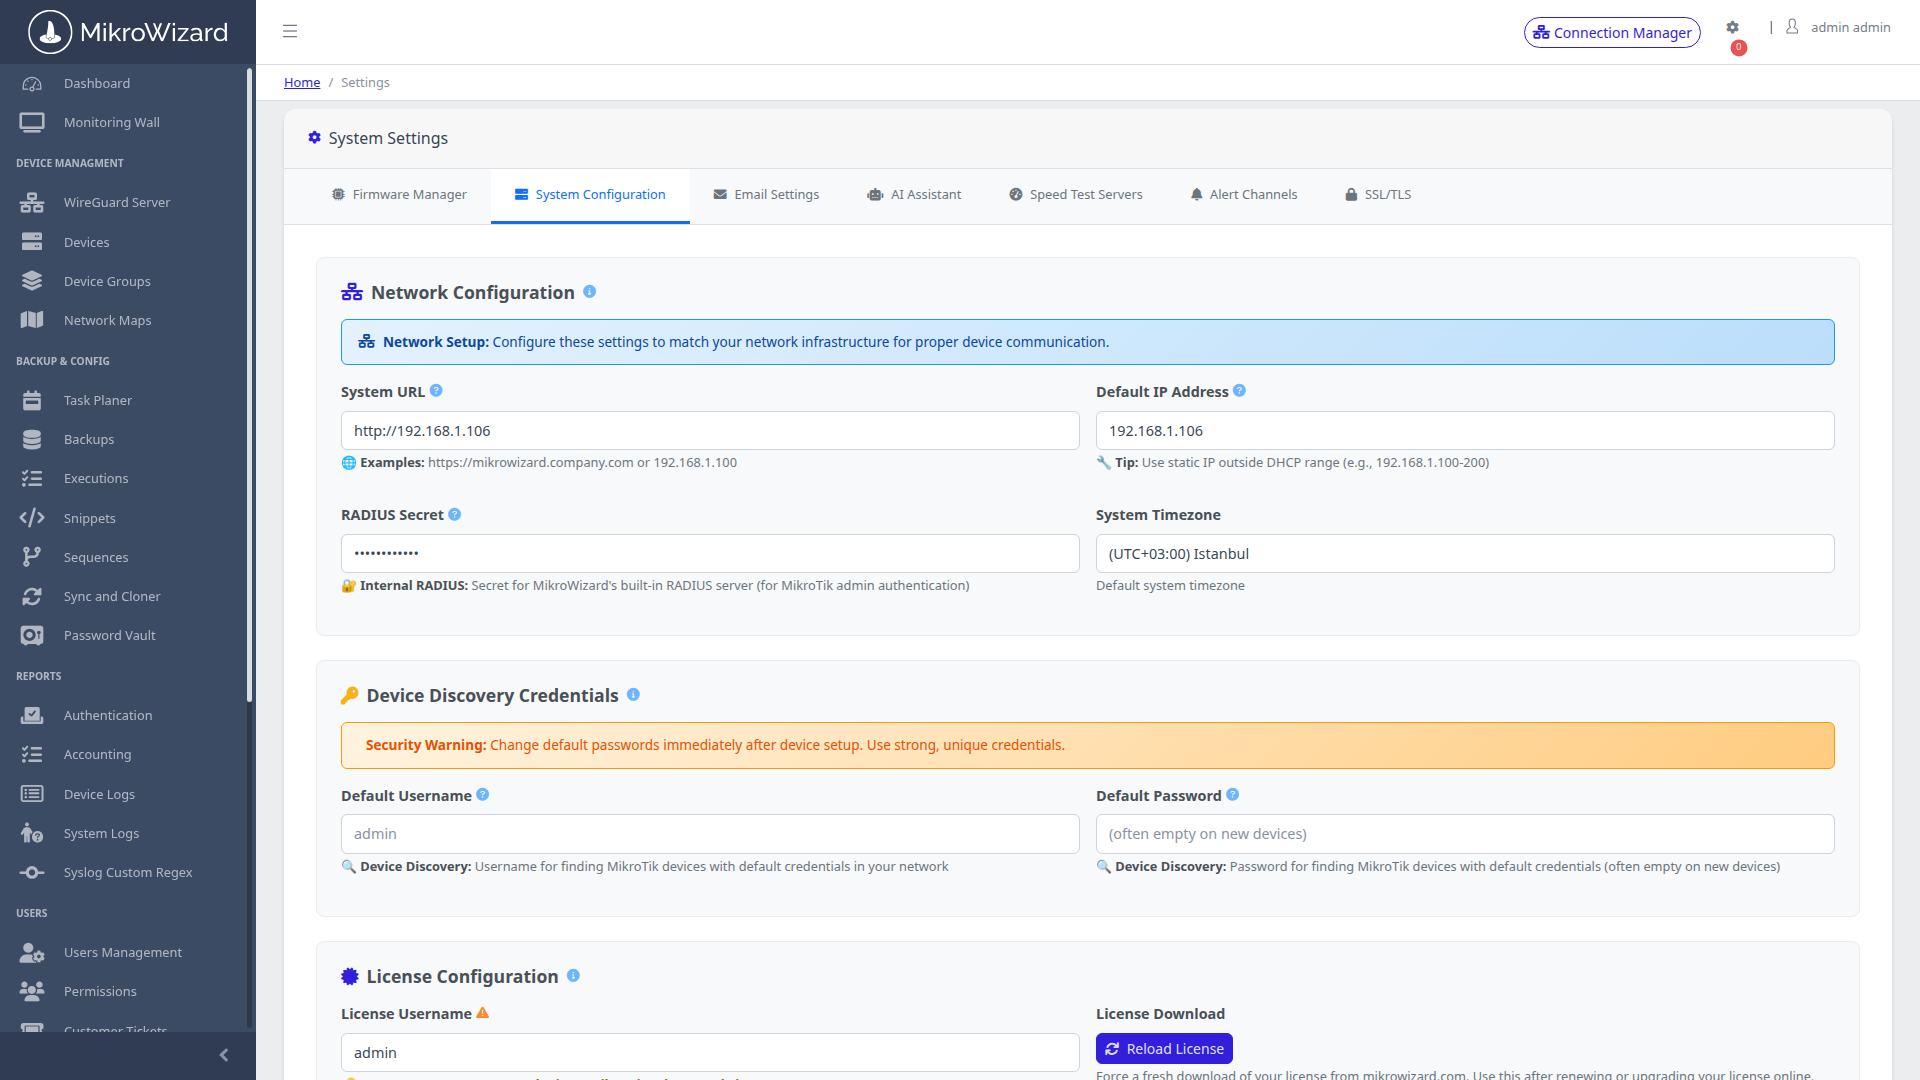
Task: Click the Device Groups layers icon
Action: point(32,281)
